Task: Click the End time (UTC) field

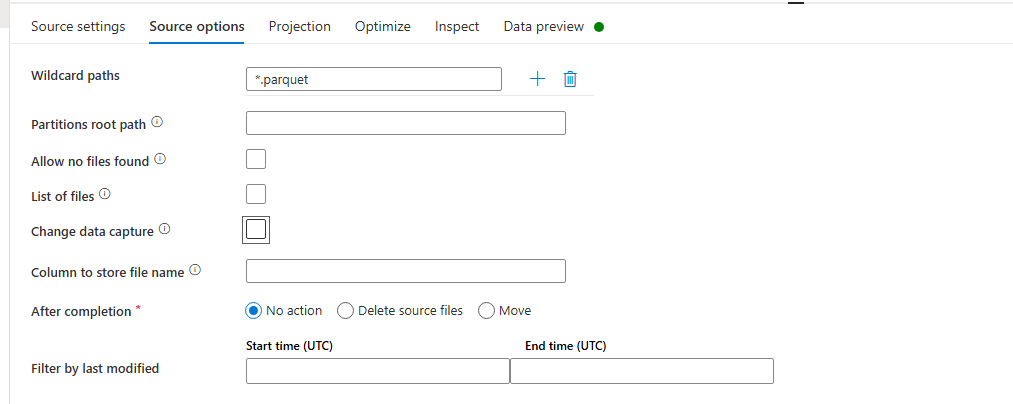Action: pos(641,371)
